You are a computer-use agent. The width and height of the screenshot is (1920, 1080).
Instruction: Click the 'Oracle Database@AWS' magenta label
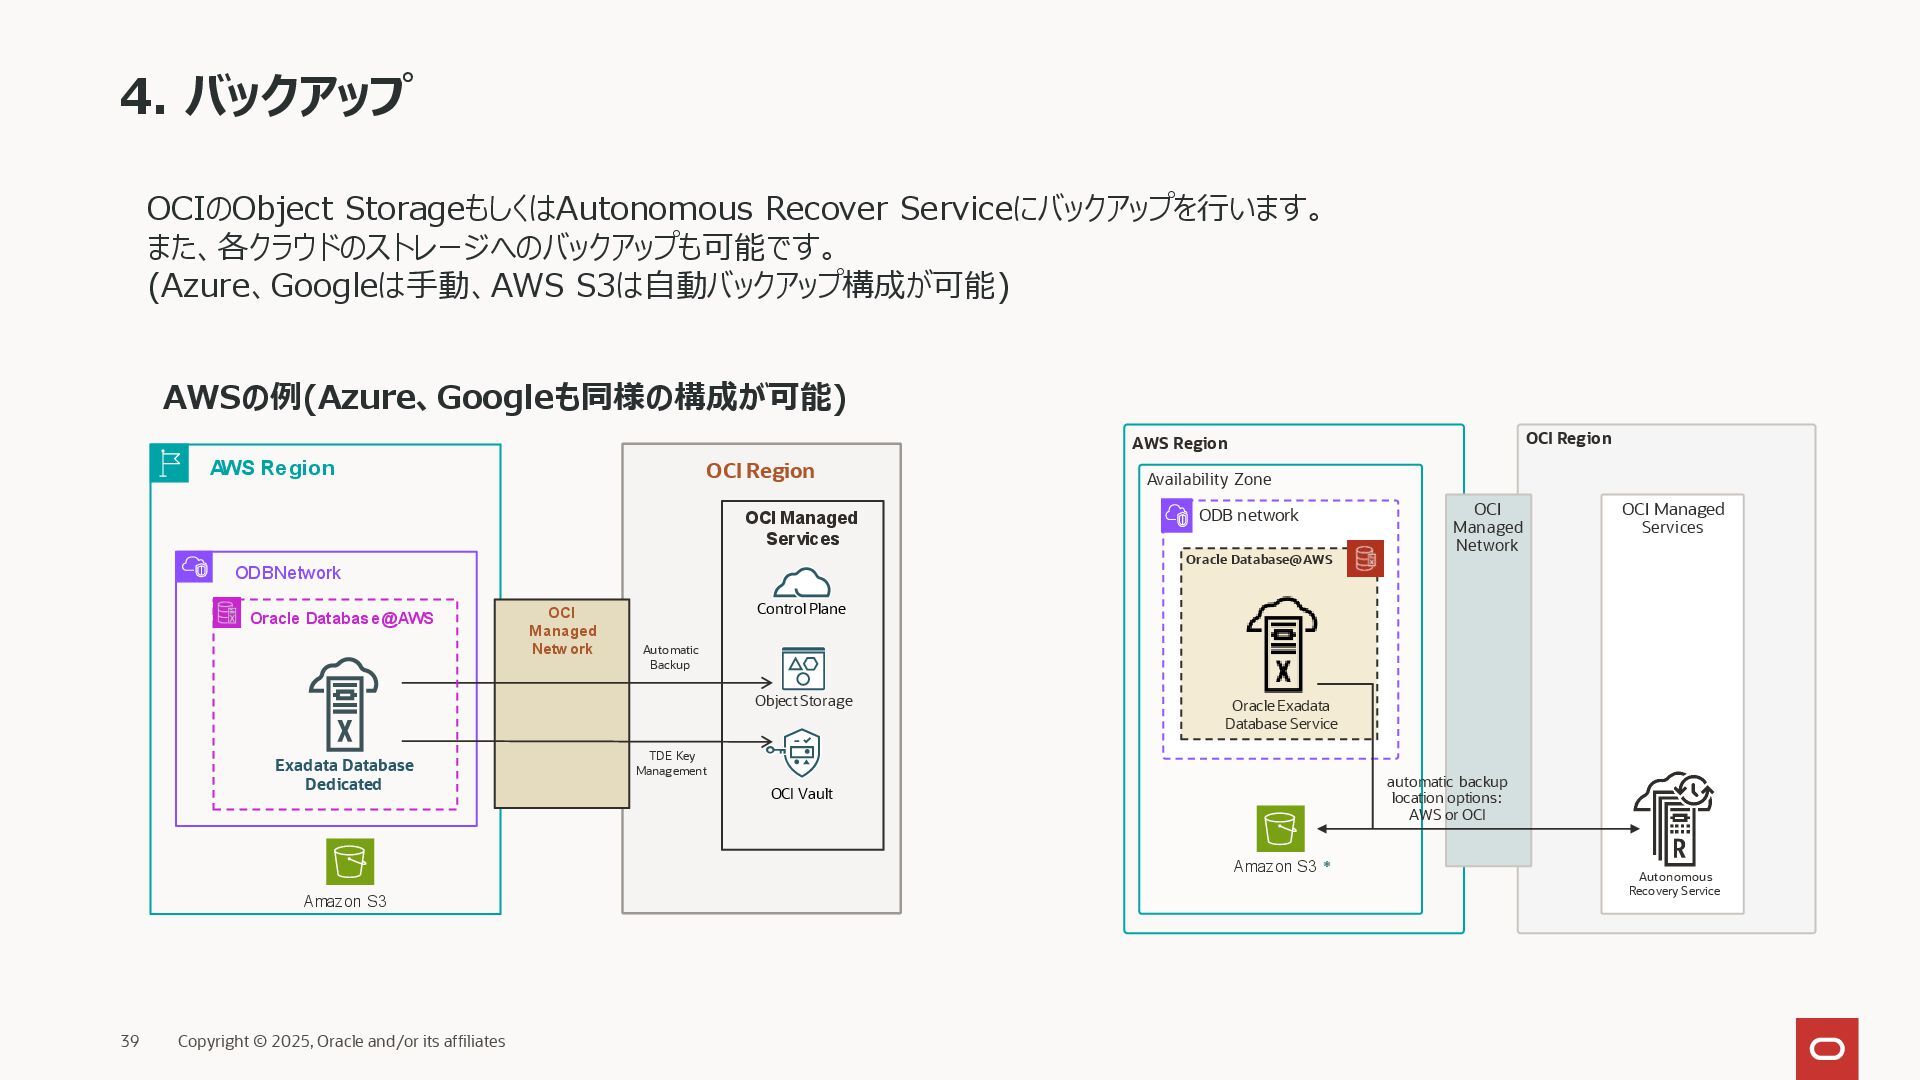[342, 619]
